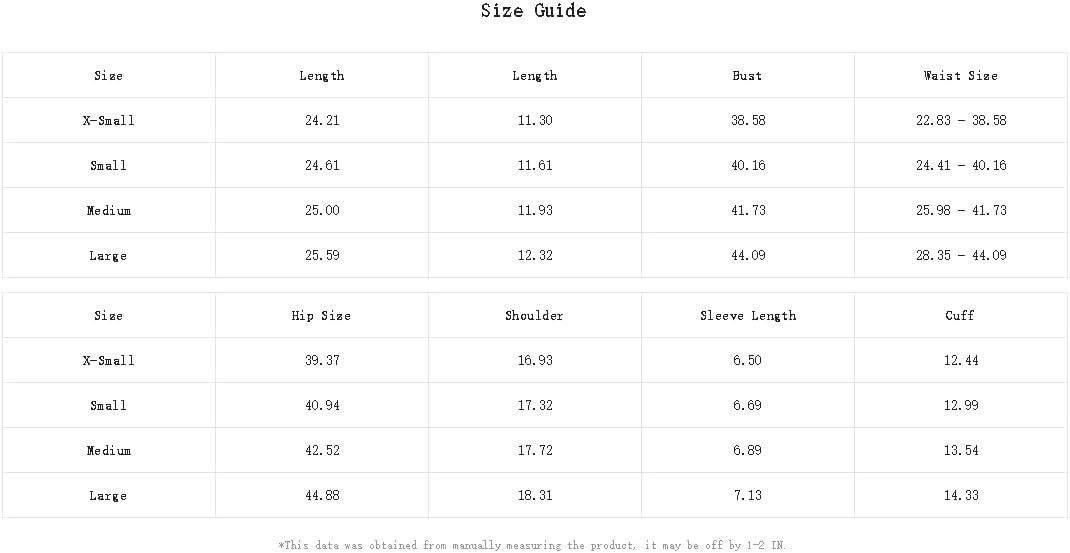Select the Sleeve Length column header
Image resolution: width=1070 pixels, height=553 pixels.
[748, 316]
